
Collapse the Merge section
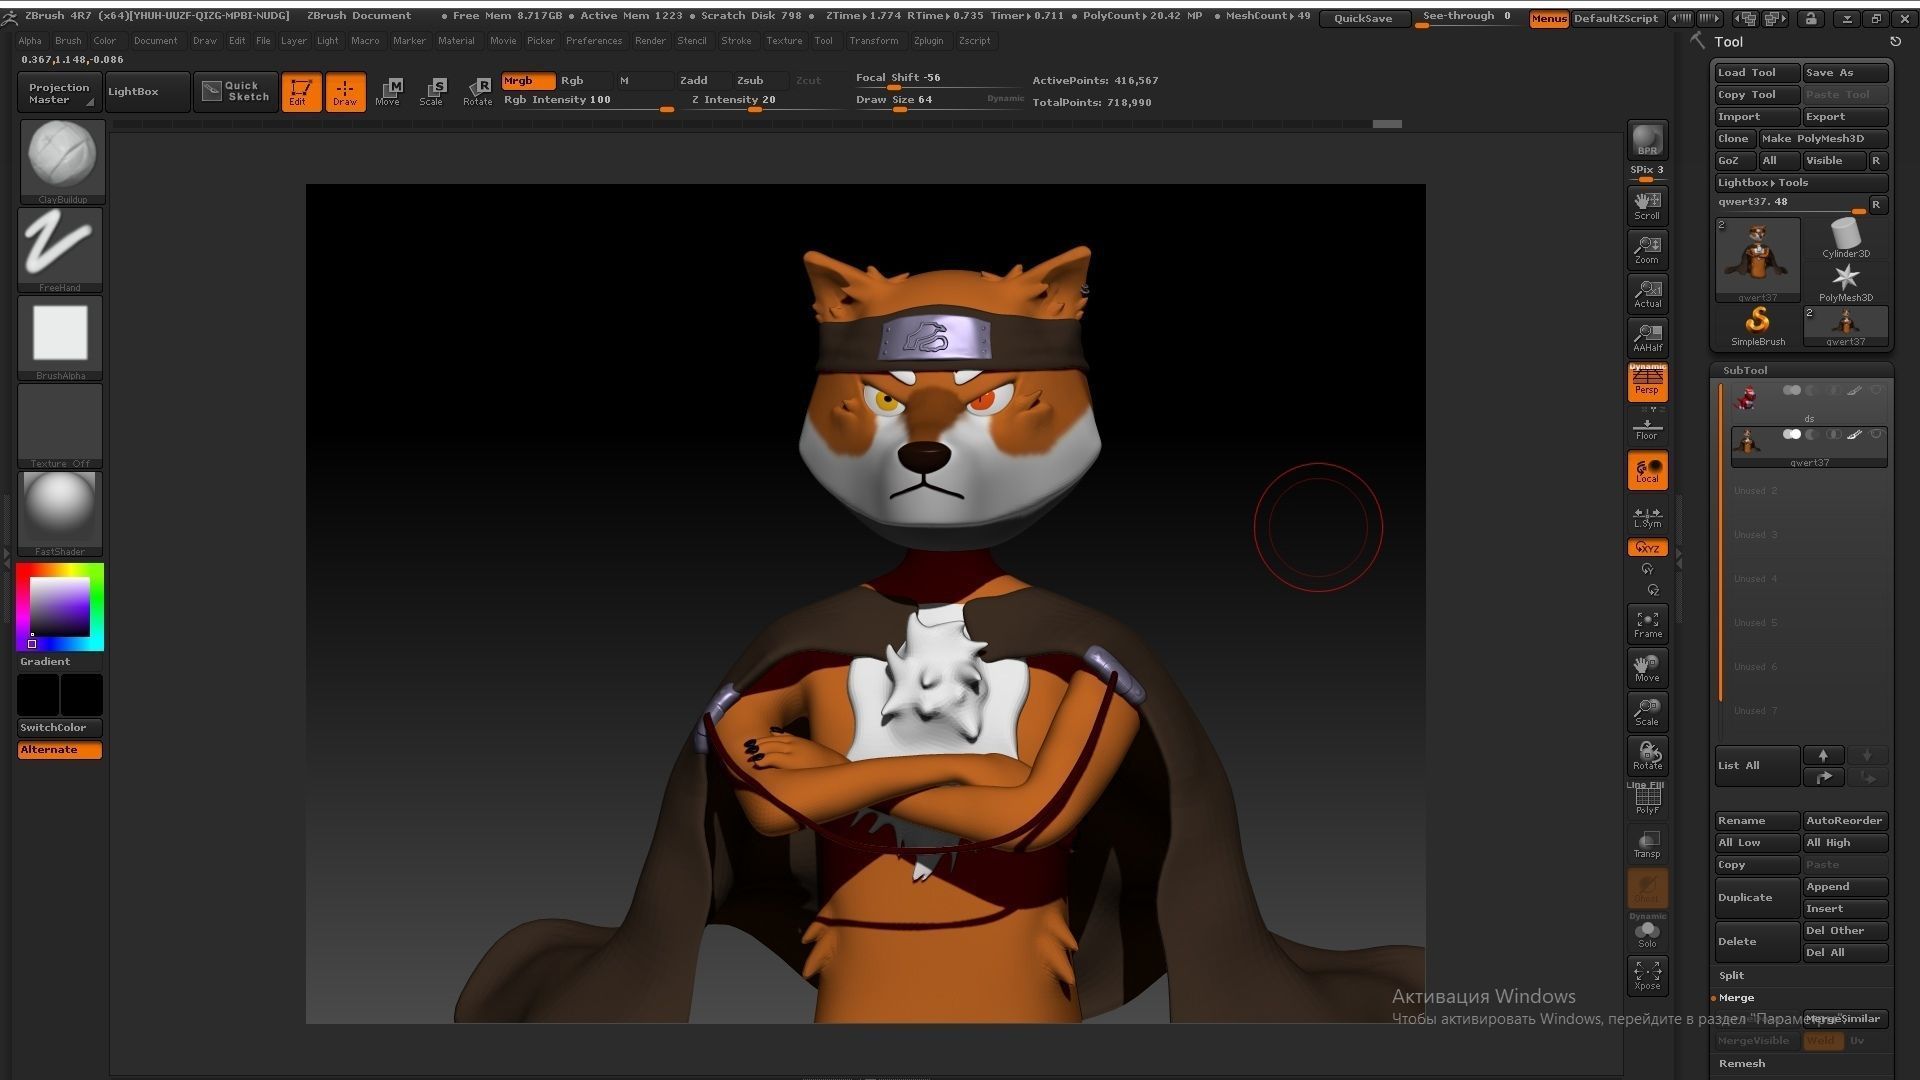point(1736,997)
